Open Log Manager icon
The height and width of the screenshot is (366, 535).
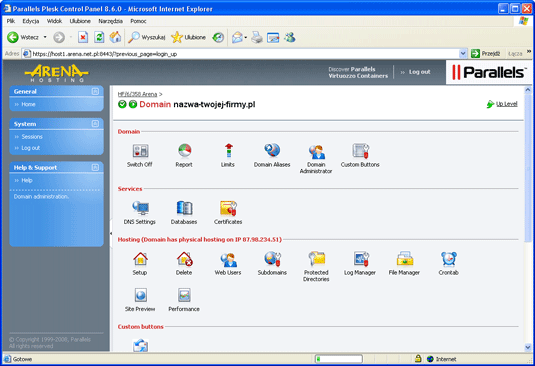360,259
